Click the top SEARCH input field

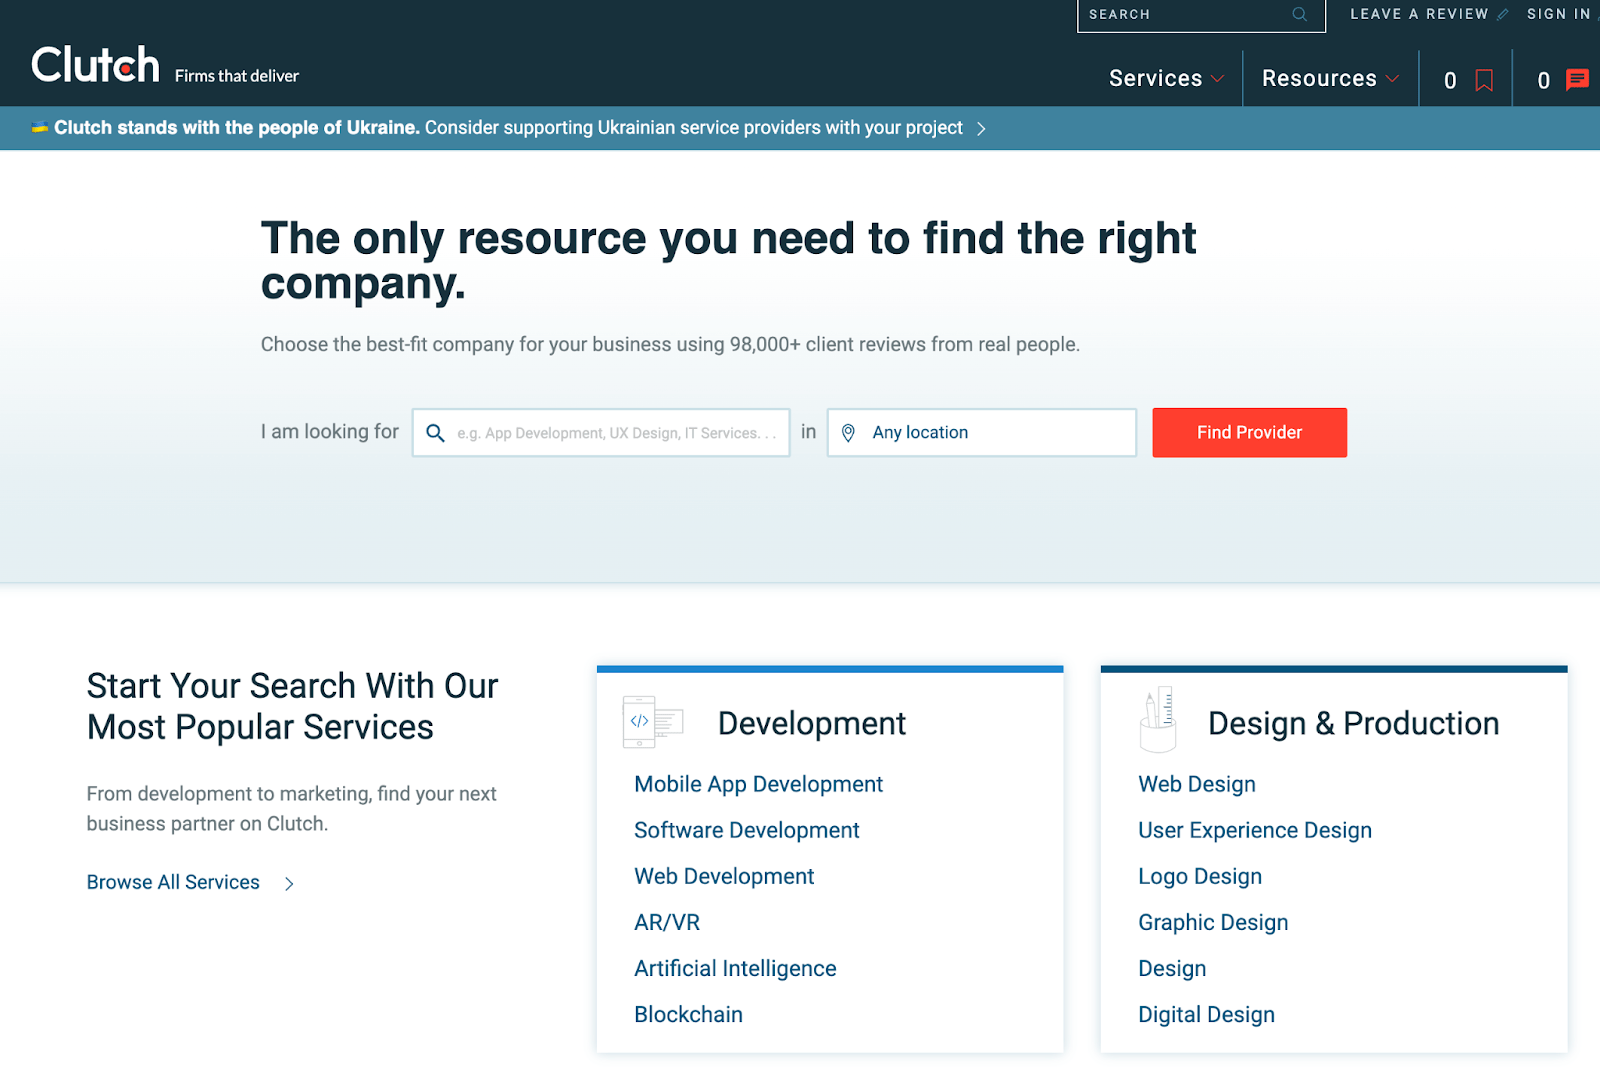point(1201,14)
